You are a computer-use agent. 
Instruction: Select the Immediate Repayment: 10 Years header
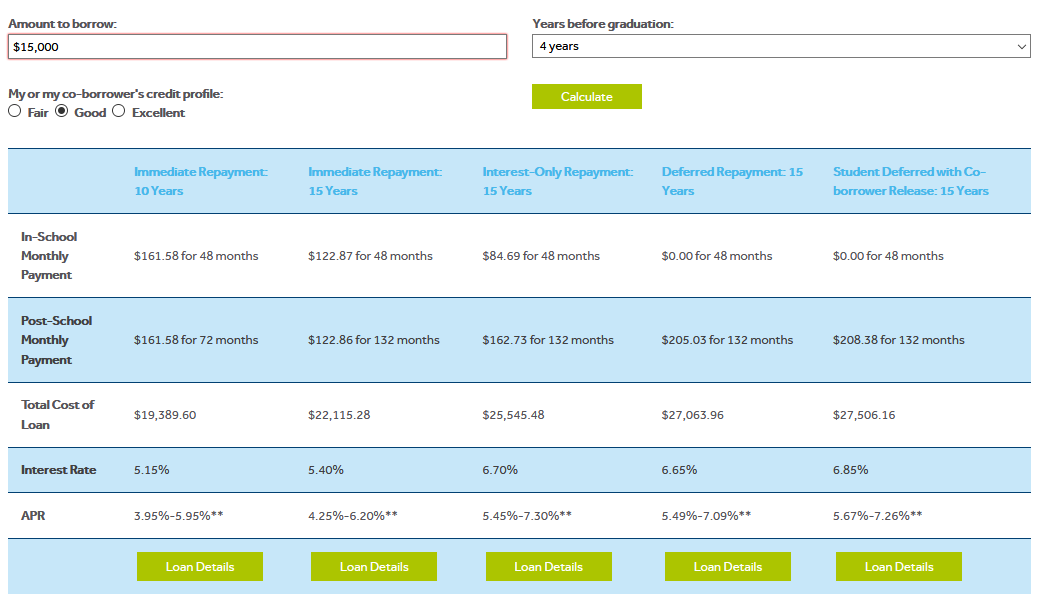pyautogui.click(x=200, y=181)
